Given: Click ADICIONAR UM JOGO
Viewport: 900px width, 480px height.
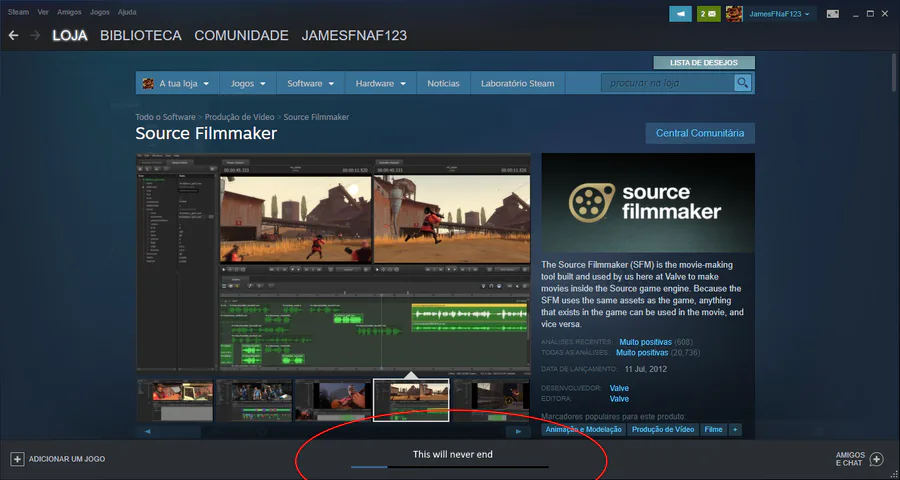Looking at the screenshot, I should [67, 459].
